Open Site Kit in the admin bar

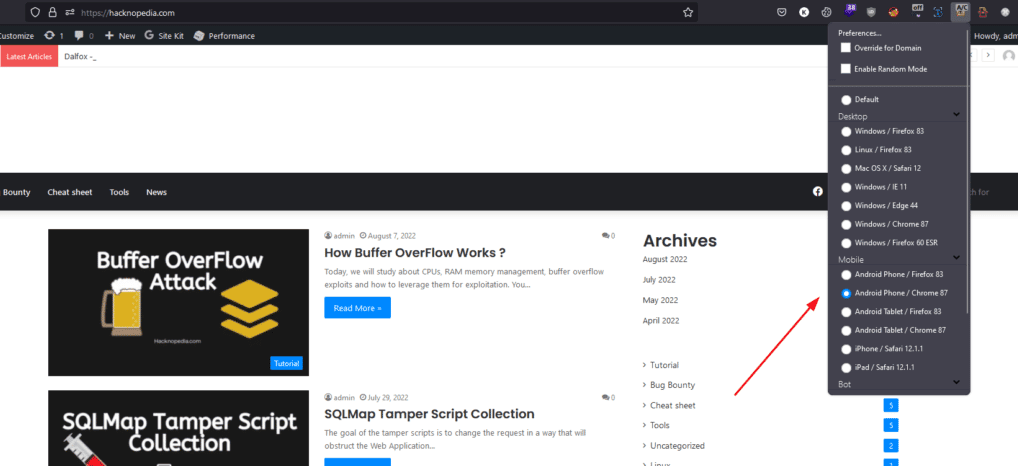click(164, 36)
